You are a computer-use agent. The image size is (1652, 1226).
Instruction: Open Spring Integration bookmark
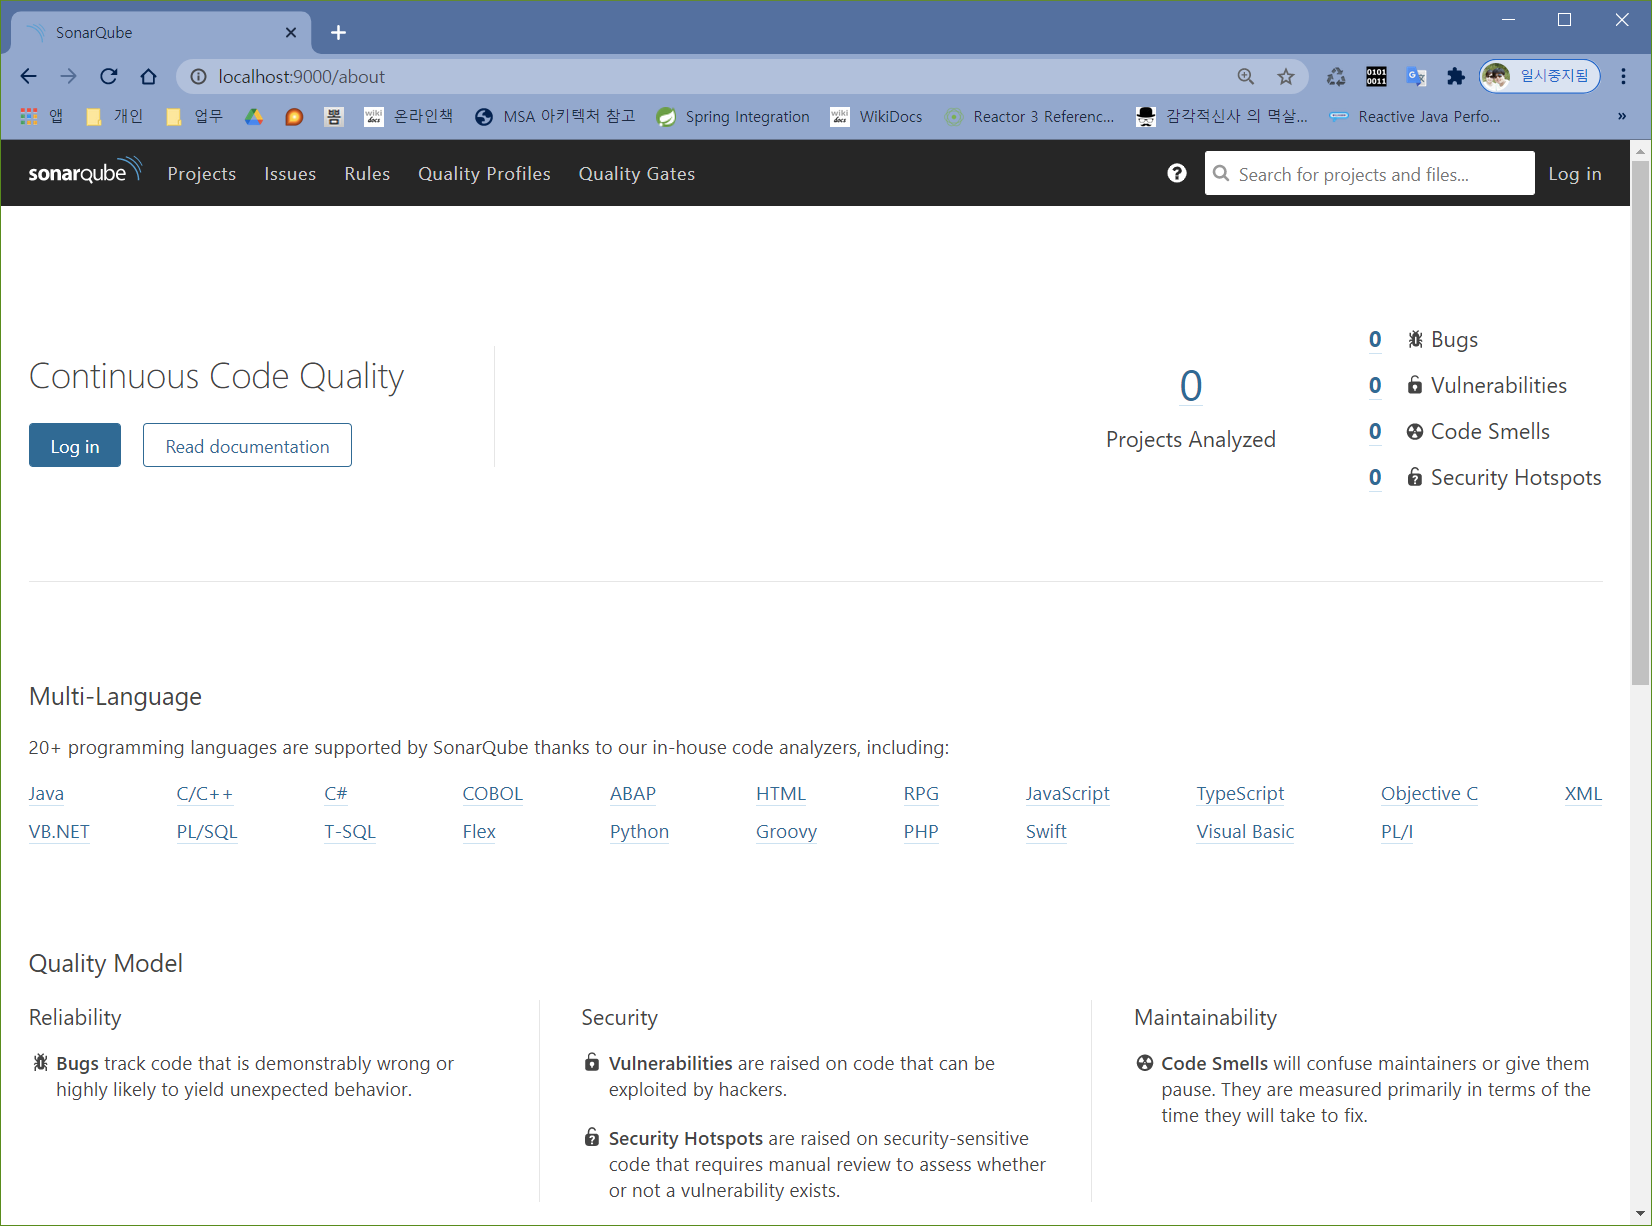coord(733,116)
